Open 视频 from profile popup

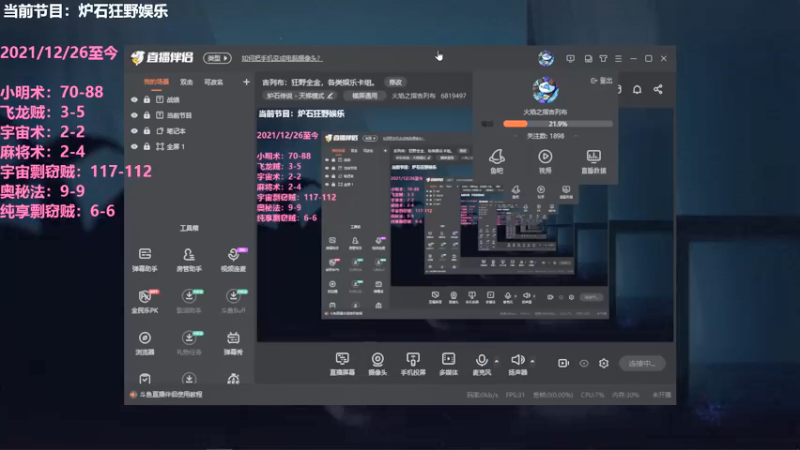click(x=545, y=161)
